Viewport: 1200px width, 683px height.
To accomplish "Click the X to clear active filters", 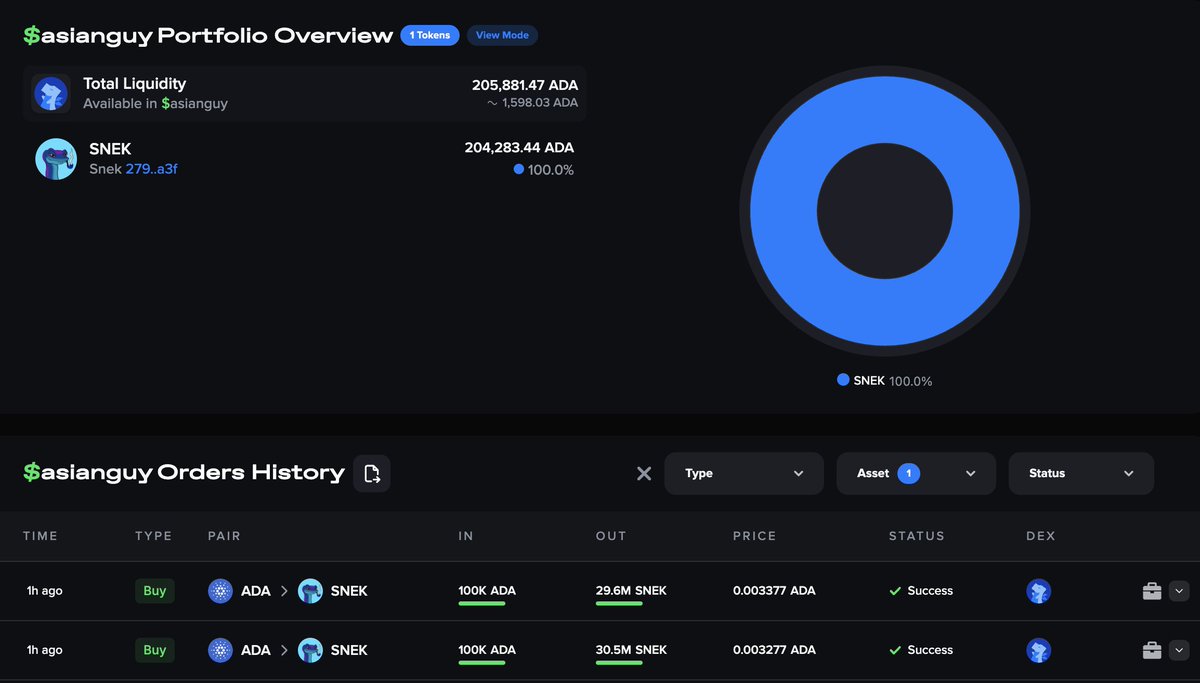I will pos(644,473).
